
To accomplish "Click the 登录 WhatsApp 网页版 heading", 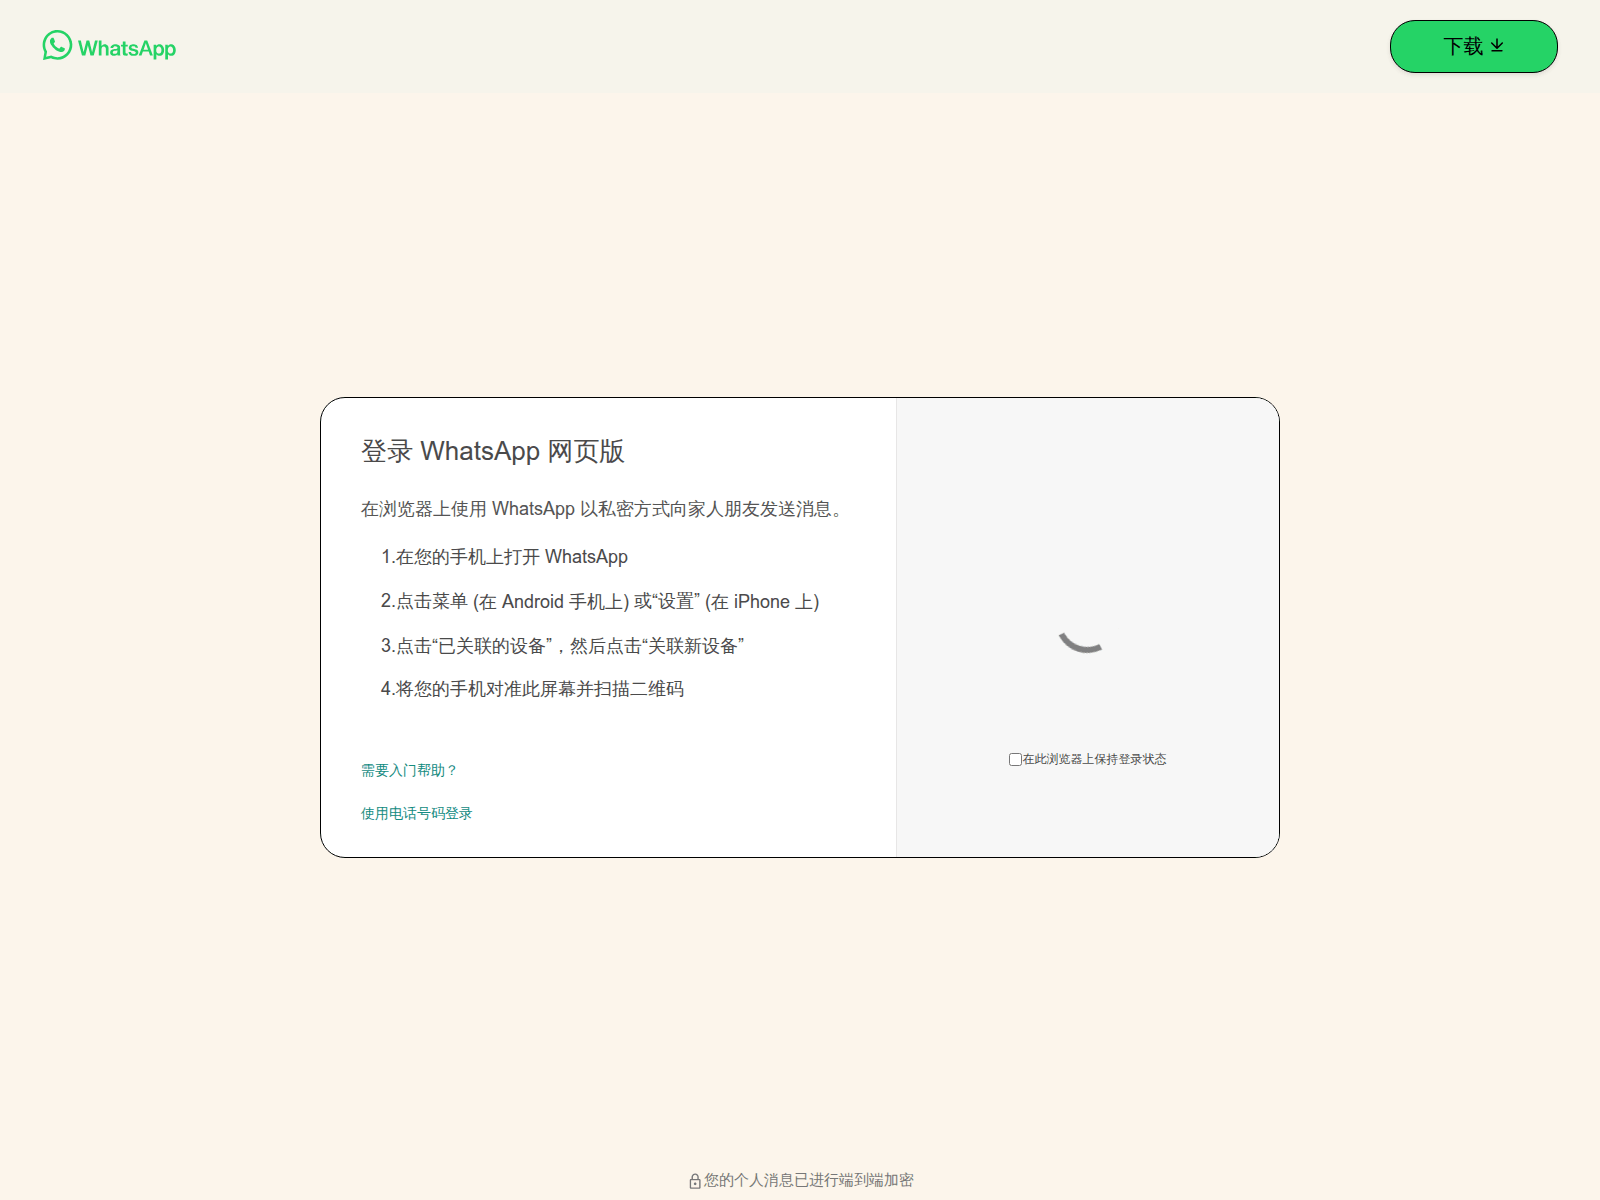I will tap(492, 450).
